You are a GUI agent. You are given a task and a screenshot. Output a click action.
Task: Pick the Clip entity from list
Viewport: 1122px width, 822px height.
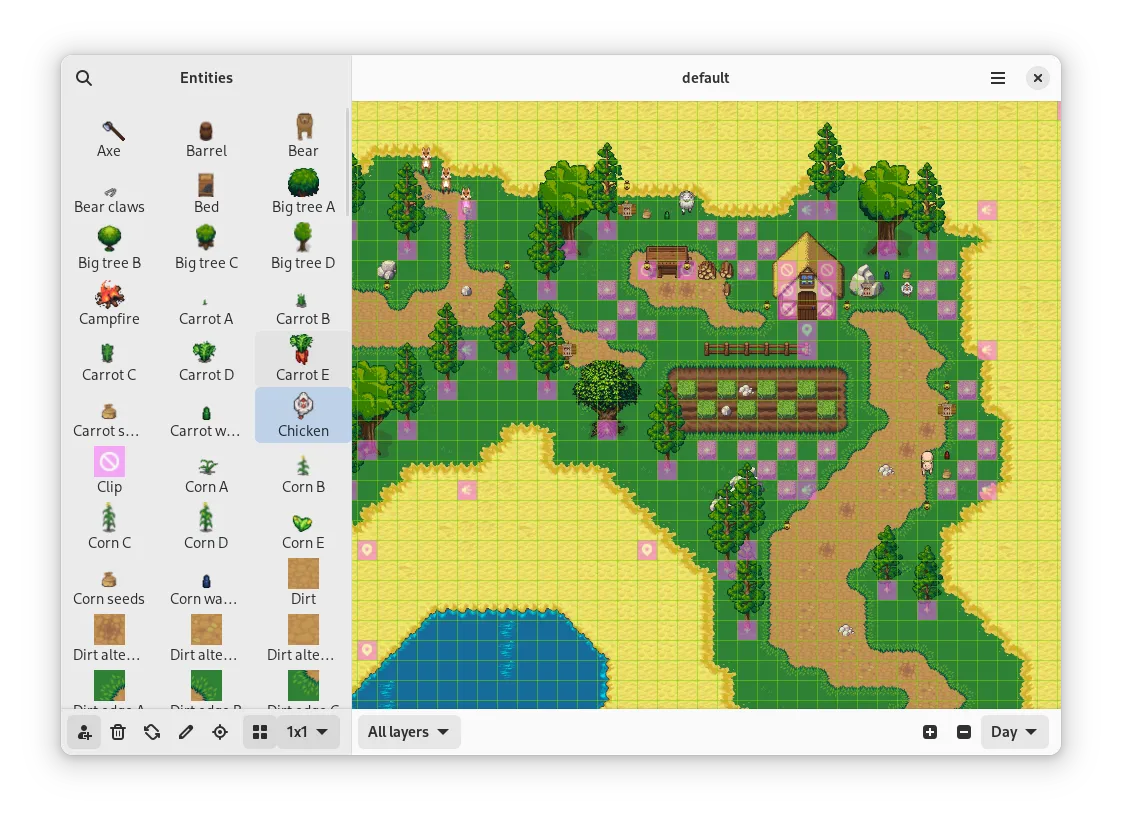click(x=109, y=471)
